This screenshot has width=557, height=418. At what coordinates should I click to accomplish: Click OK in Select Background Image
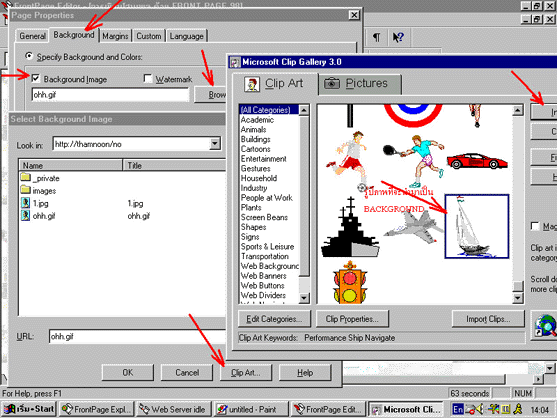(128, 373)
